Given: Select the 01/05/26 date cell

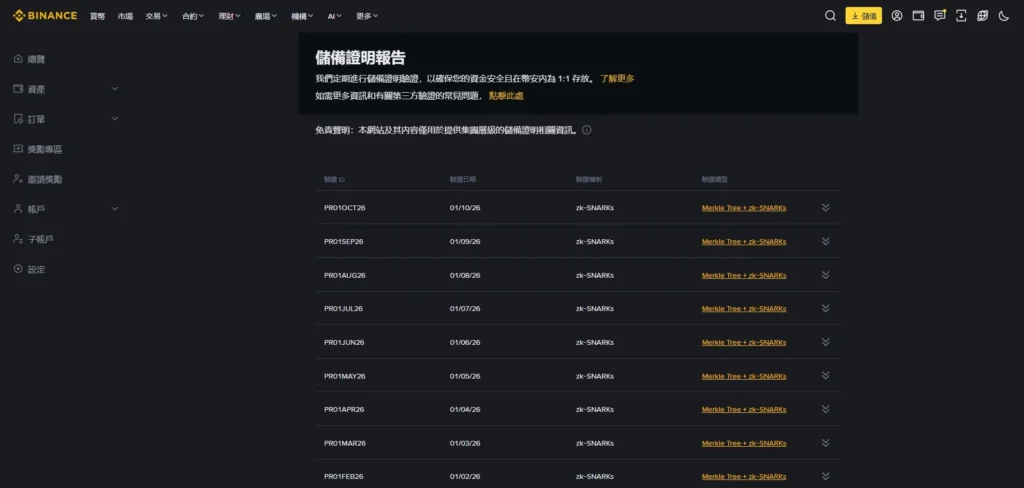Looking at the screenshot, I should 465,376.
